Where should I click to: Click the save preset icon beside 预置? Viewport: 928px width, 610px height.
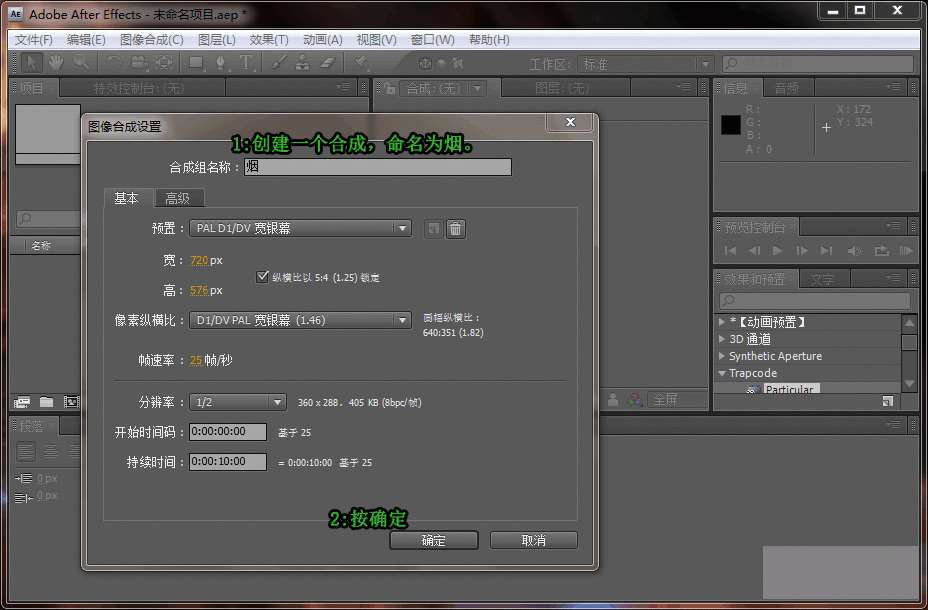[433, 228]
